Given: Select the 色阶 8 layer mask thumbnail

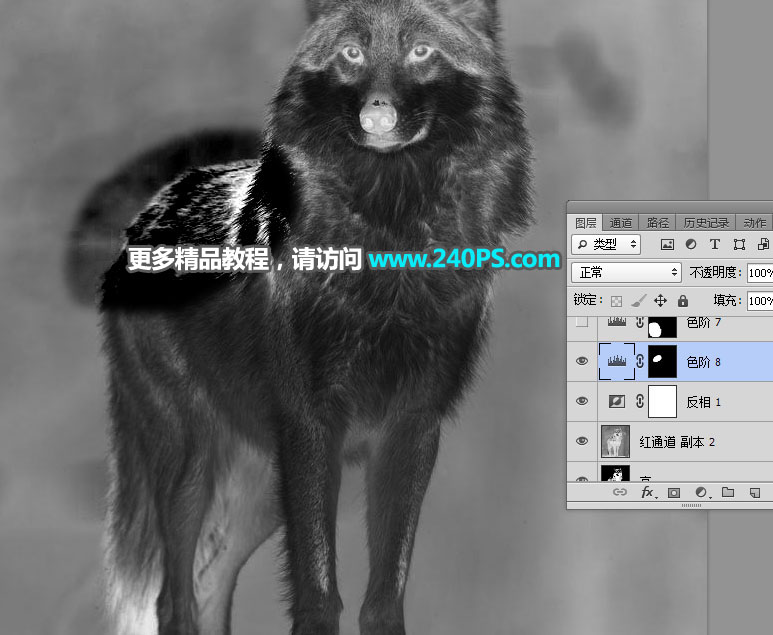Looking at the screenshot, I should pyautogui.click(x=662, y=362).
